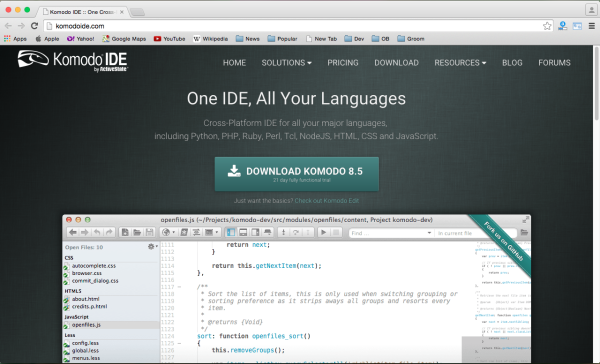Open the DOWNLOAD navigation item
This screenshot has height=364, width=600.
coord(396,63)
